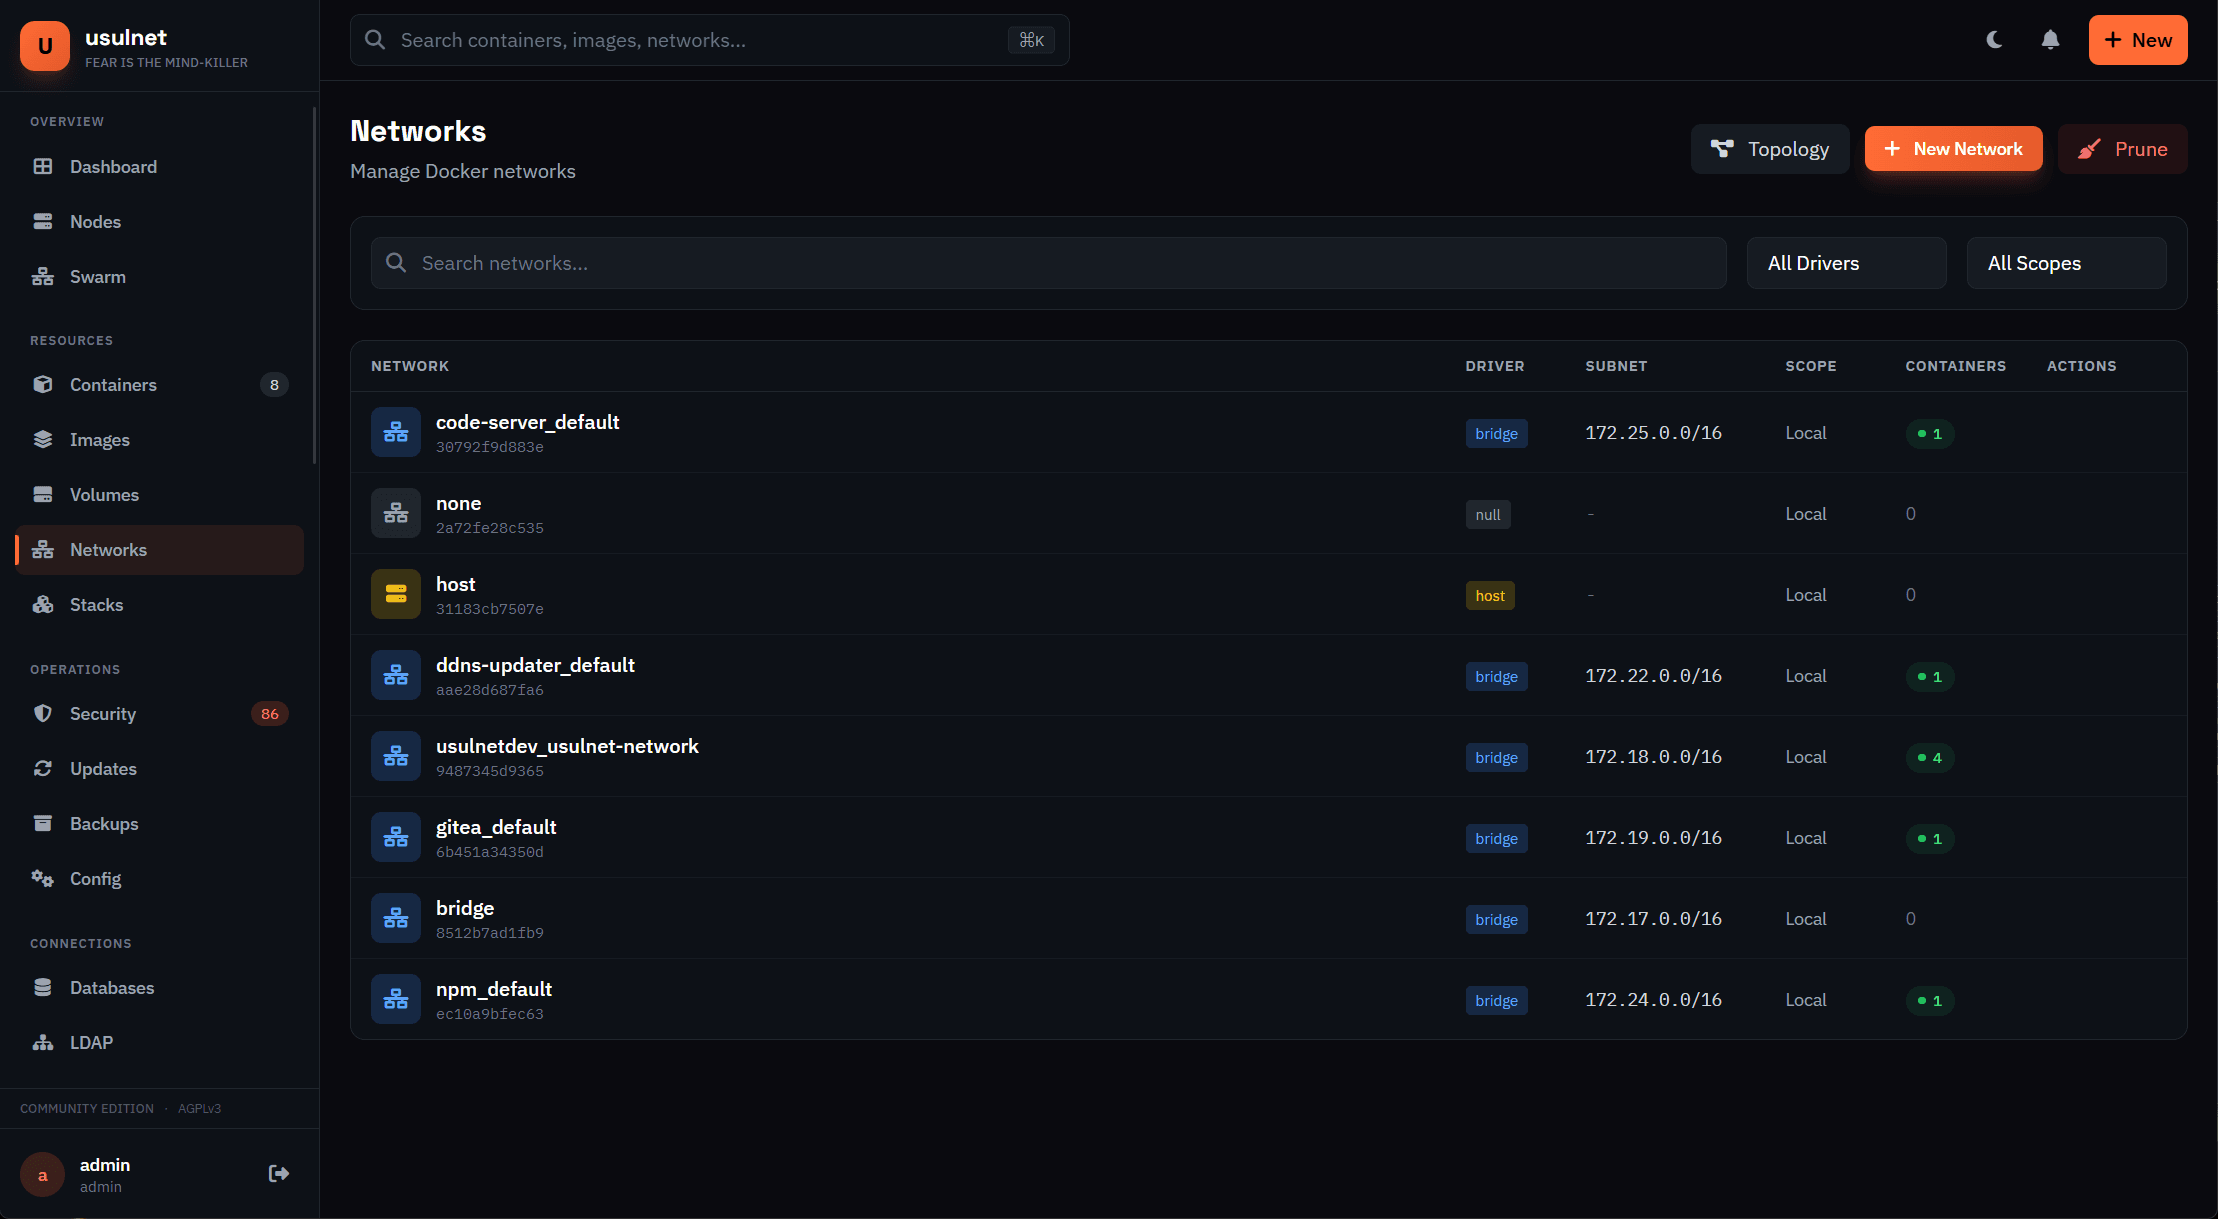
Task: Open the All Drivers filter dropdown
Action: 1846,262
